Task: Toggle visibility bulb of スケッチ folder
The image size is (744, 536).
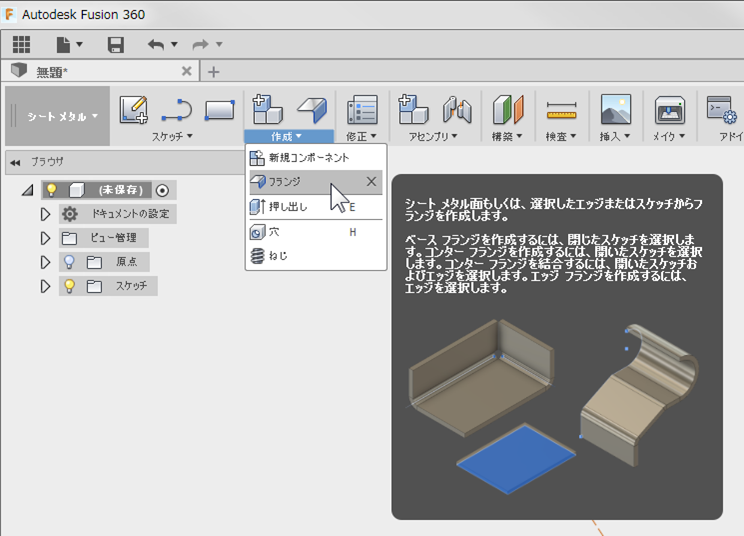Action: tap(69, 286)
